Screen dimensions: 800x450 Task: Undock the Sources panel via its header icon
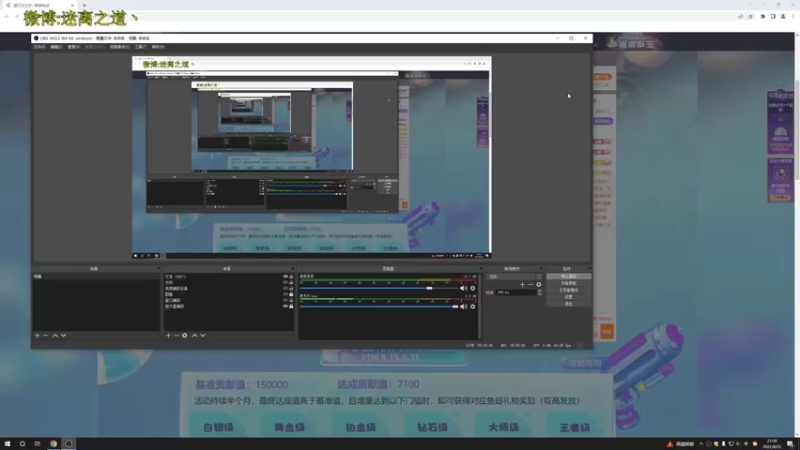point(292,268)
